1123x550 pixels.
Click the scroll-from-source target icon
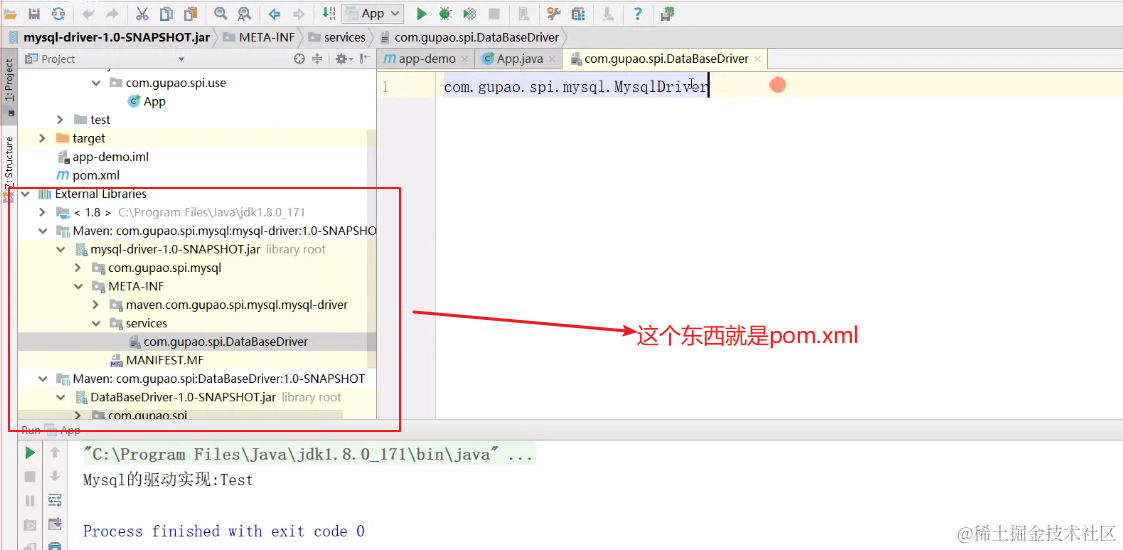[299, 59]
